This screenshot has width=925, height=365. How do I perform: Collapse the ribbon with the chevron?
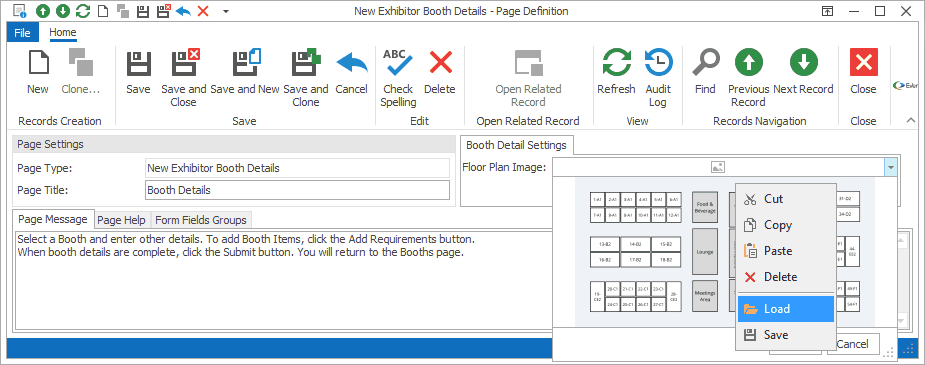click(910, 121)
